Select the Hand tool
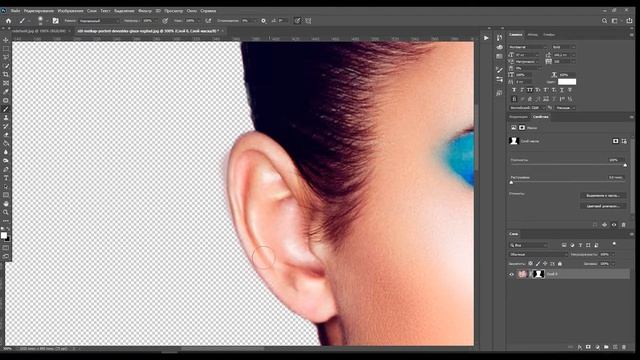Screen dimensions: 640x360 (x=6, y=203)
